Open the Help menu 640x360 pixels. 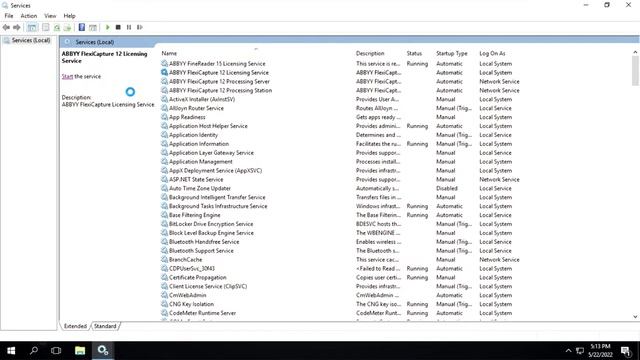pos(69,16)
